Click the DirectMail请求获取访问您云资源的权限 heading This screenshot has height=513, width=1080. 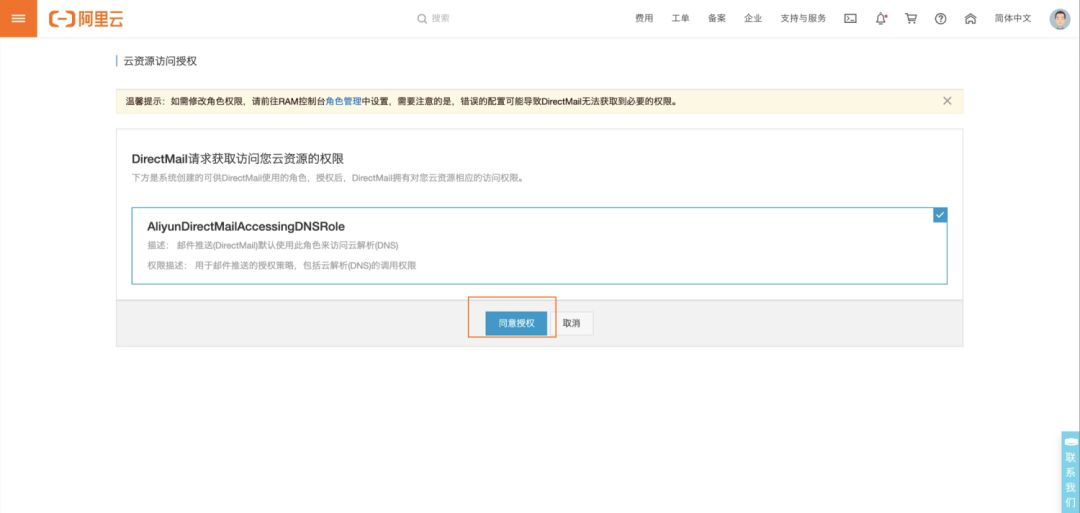238,159
